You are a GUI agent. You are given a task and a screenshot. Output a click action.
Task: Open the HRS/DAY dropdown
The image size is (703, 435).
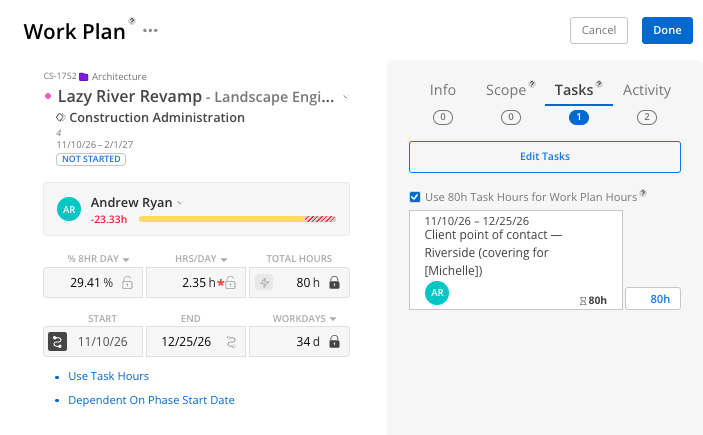pyautogui.click(x=224, y=259)
